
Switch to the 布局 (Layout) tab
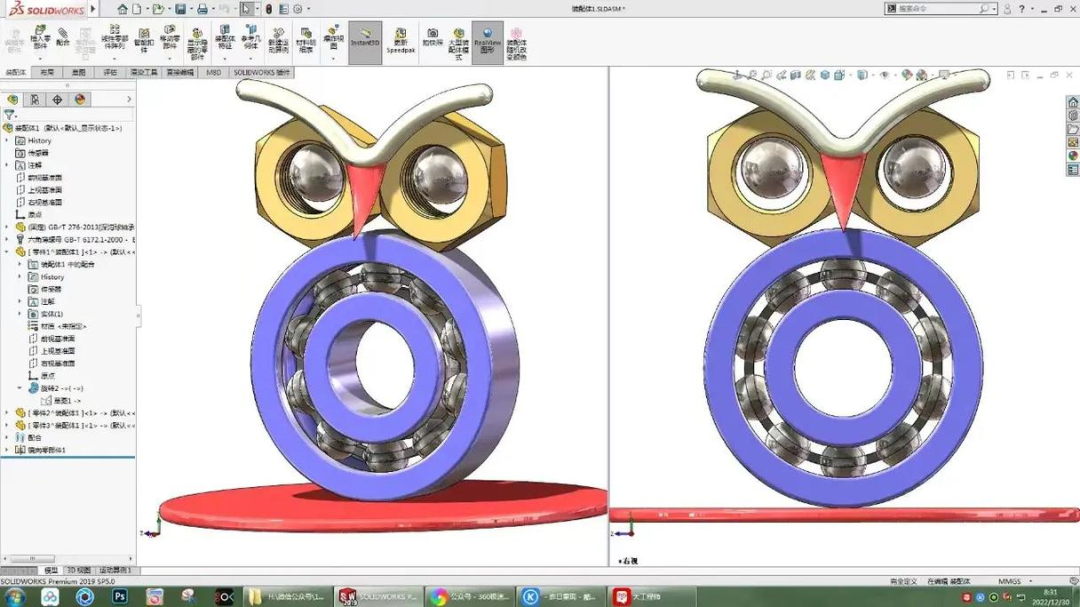tap(47, 73)
